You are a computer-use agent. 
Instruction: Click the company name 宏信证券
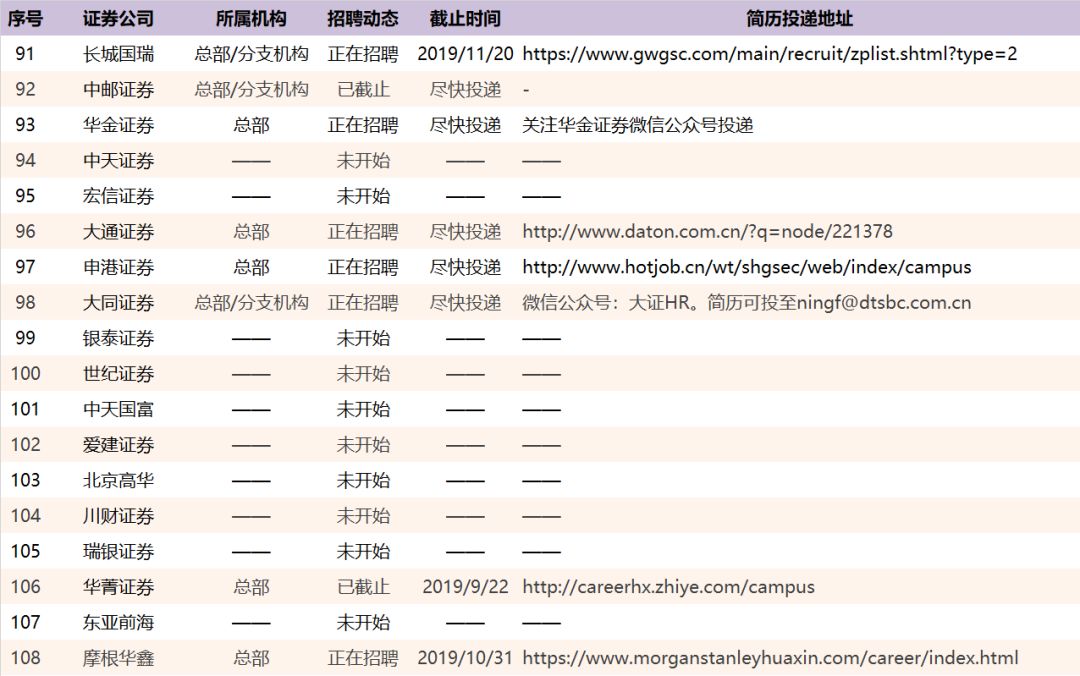click(118, 196)
